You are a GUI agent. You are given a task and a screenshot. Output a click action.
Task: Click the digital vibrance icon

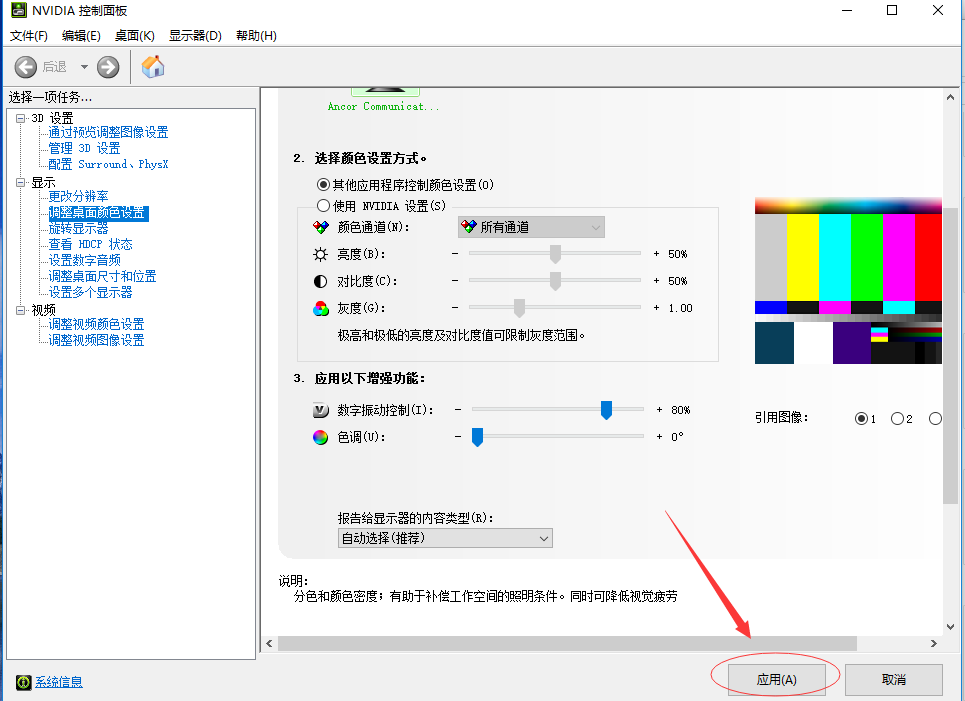pos(321,410)
